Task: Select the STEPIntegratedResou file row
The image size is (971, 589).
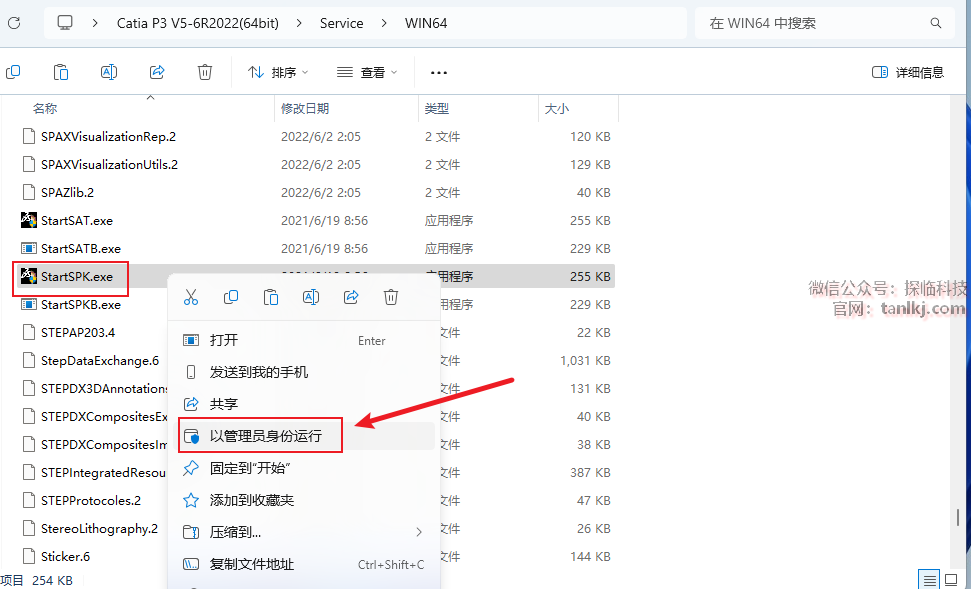Action: [x=316, y=473]
